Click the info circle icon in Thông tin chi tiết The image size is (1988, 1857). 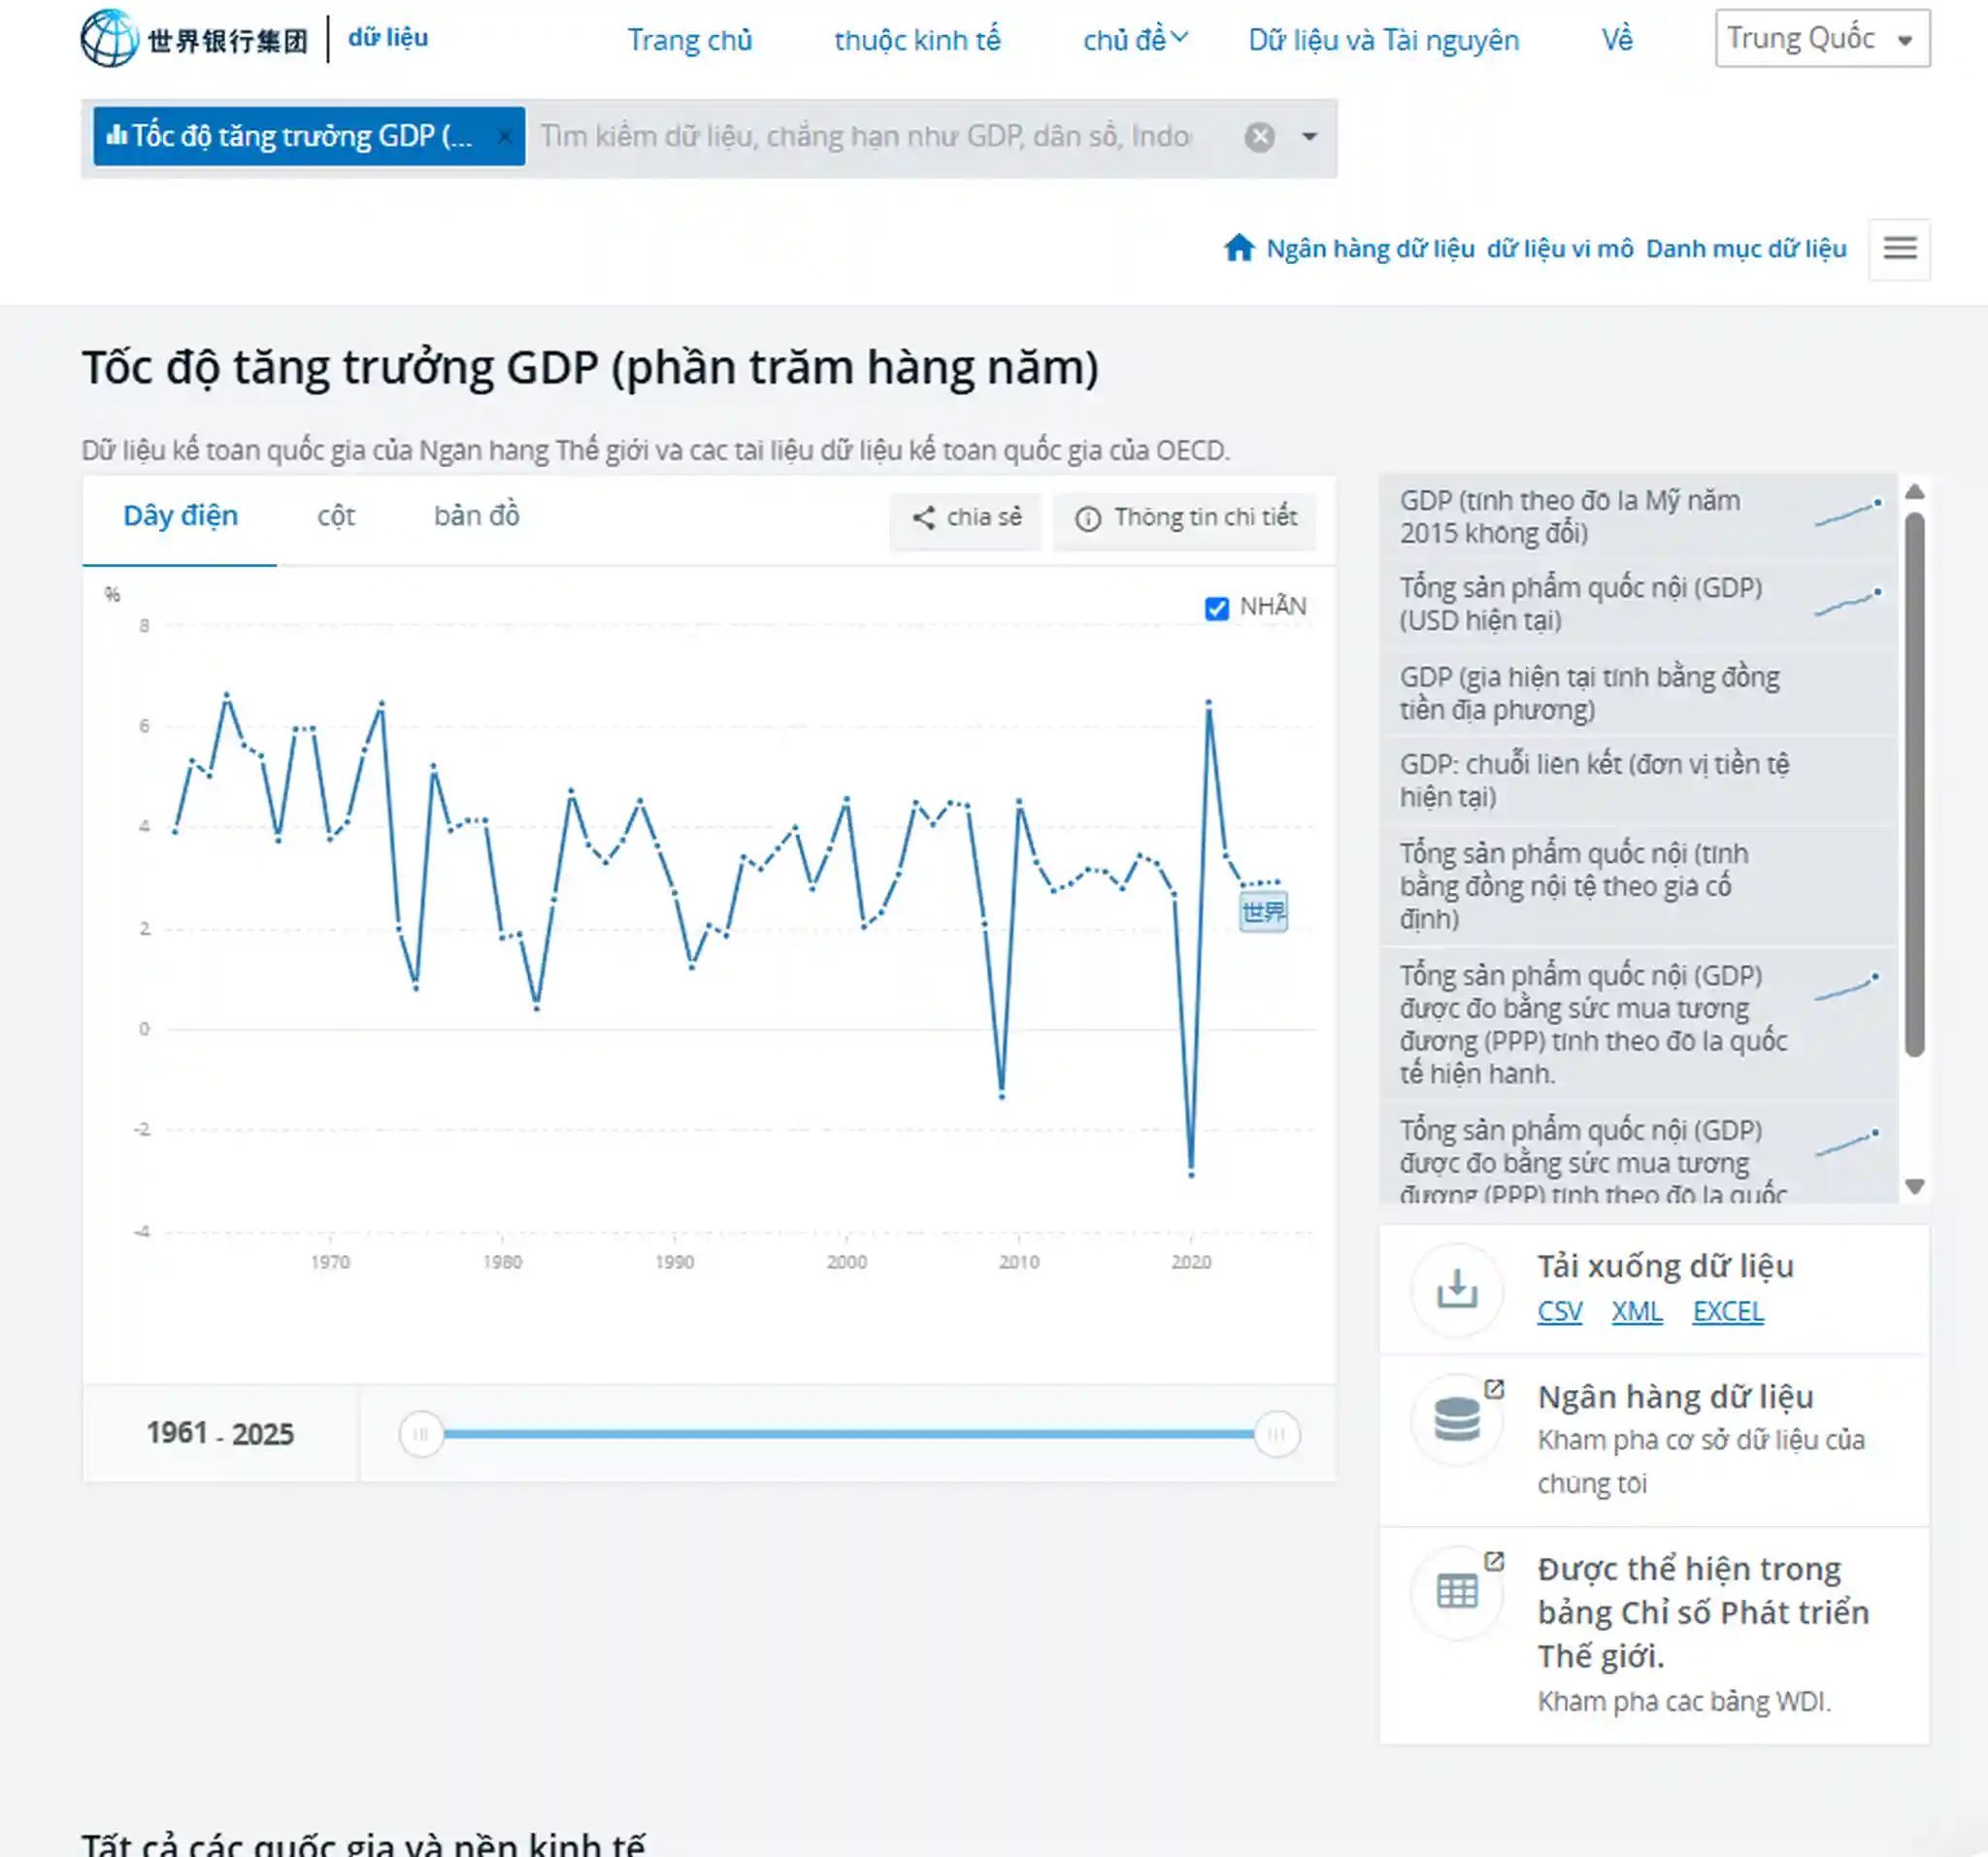tap(1087, 519)
